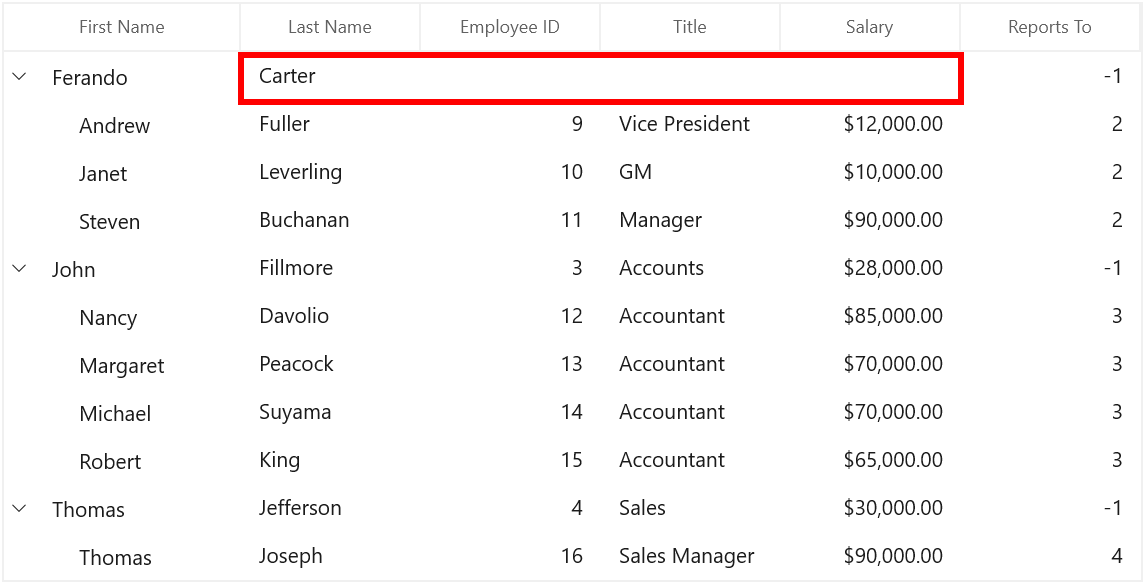The height and width of the screenshot is (584, 1144).
Task: Select the Vice President title cell
Action: point(684,124)
